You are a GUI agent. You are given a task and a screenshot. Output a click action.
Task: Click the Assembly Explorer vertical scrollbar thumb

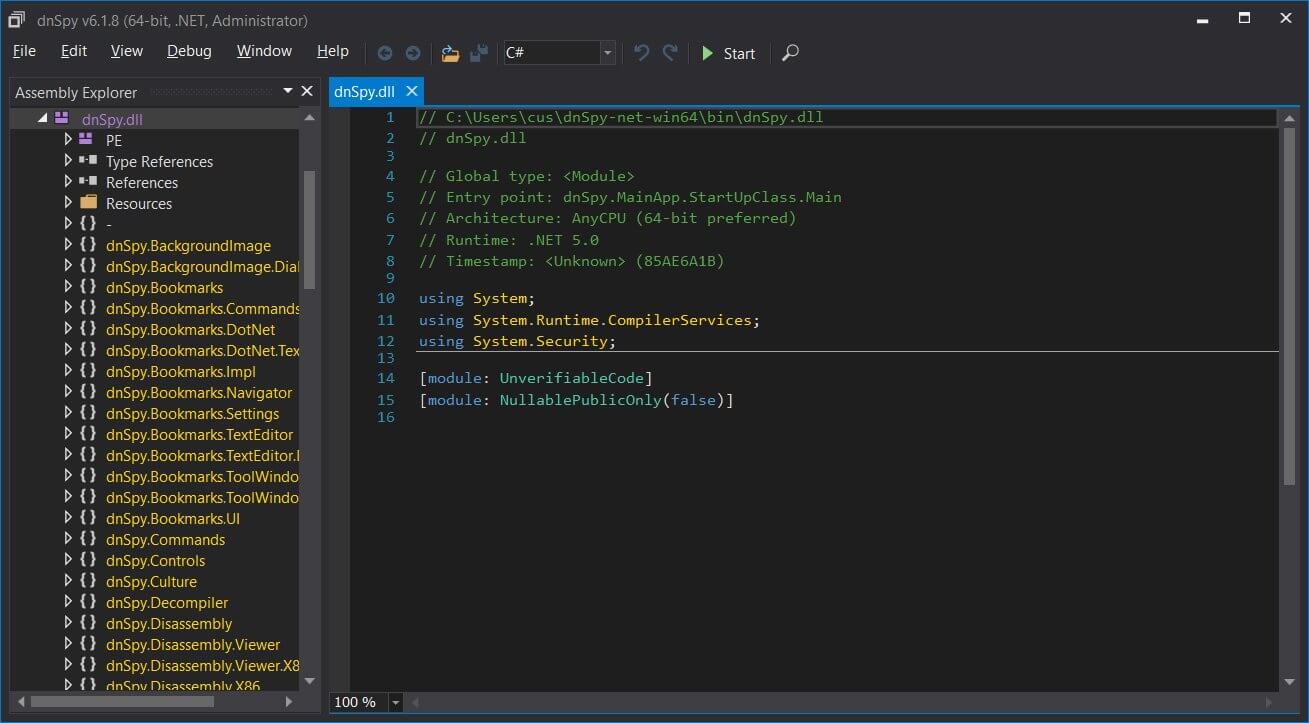[309, 228]
